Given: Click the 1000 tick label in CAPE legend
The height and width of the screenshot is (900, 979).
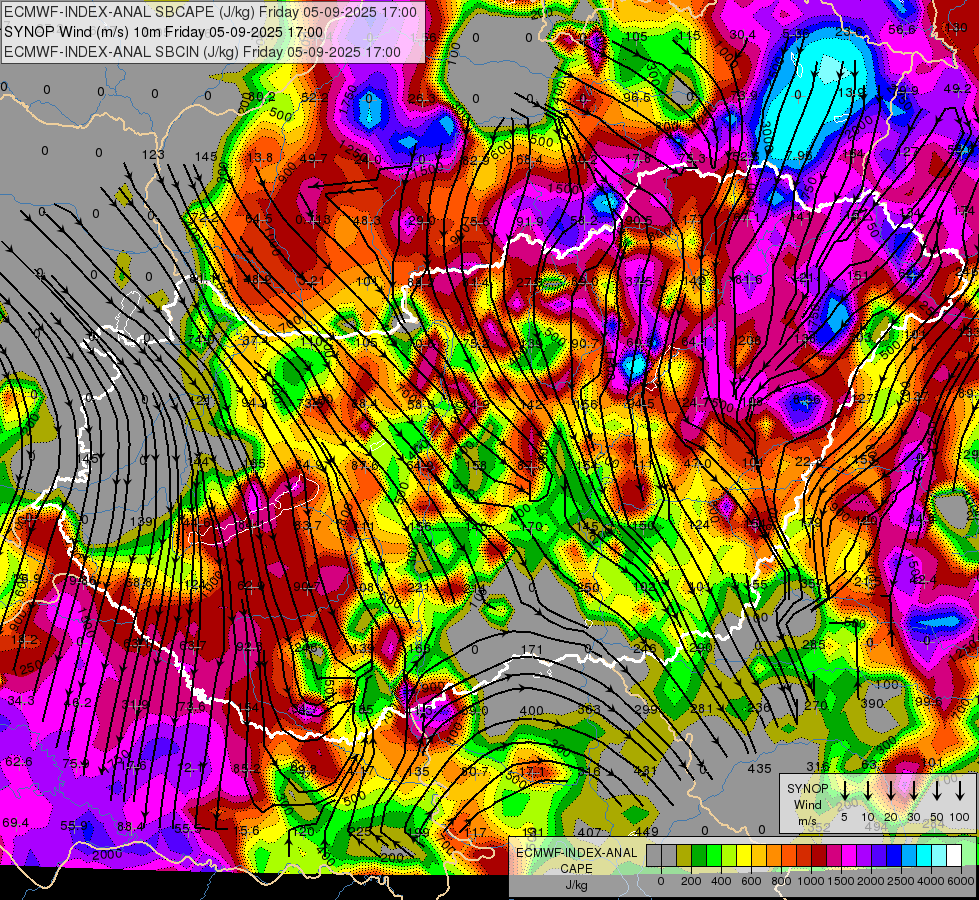Looking at the screenshot, I should [x=811, y=881].
